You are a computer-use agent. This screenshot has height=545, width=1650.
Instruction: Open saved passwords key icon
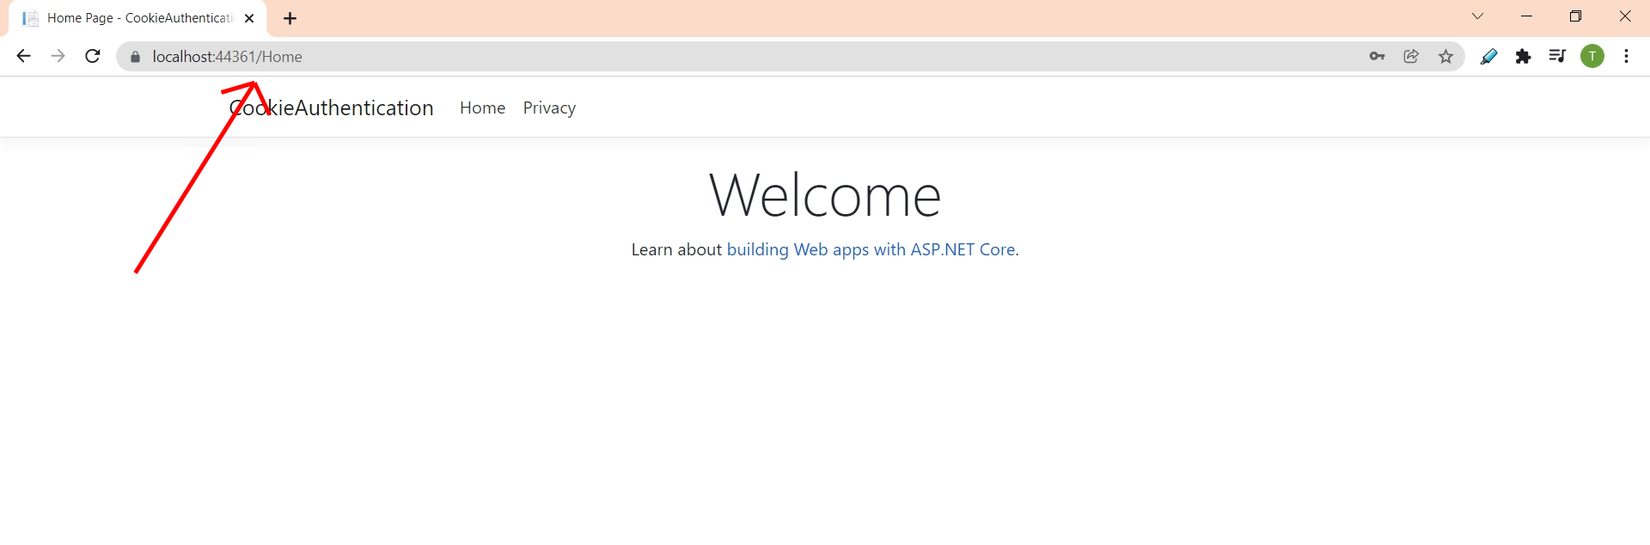(x=1377, y=57)
